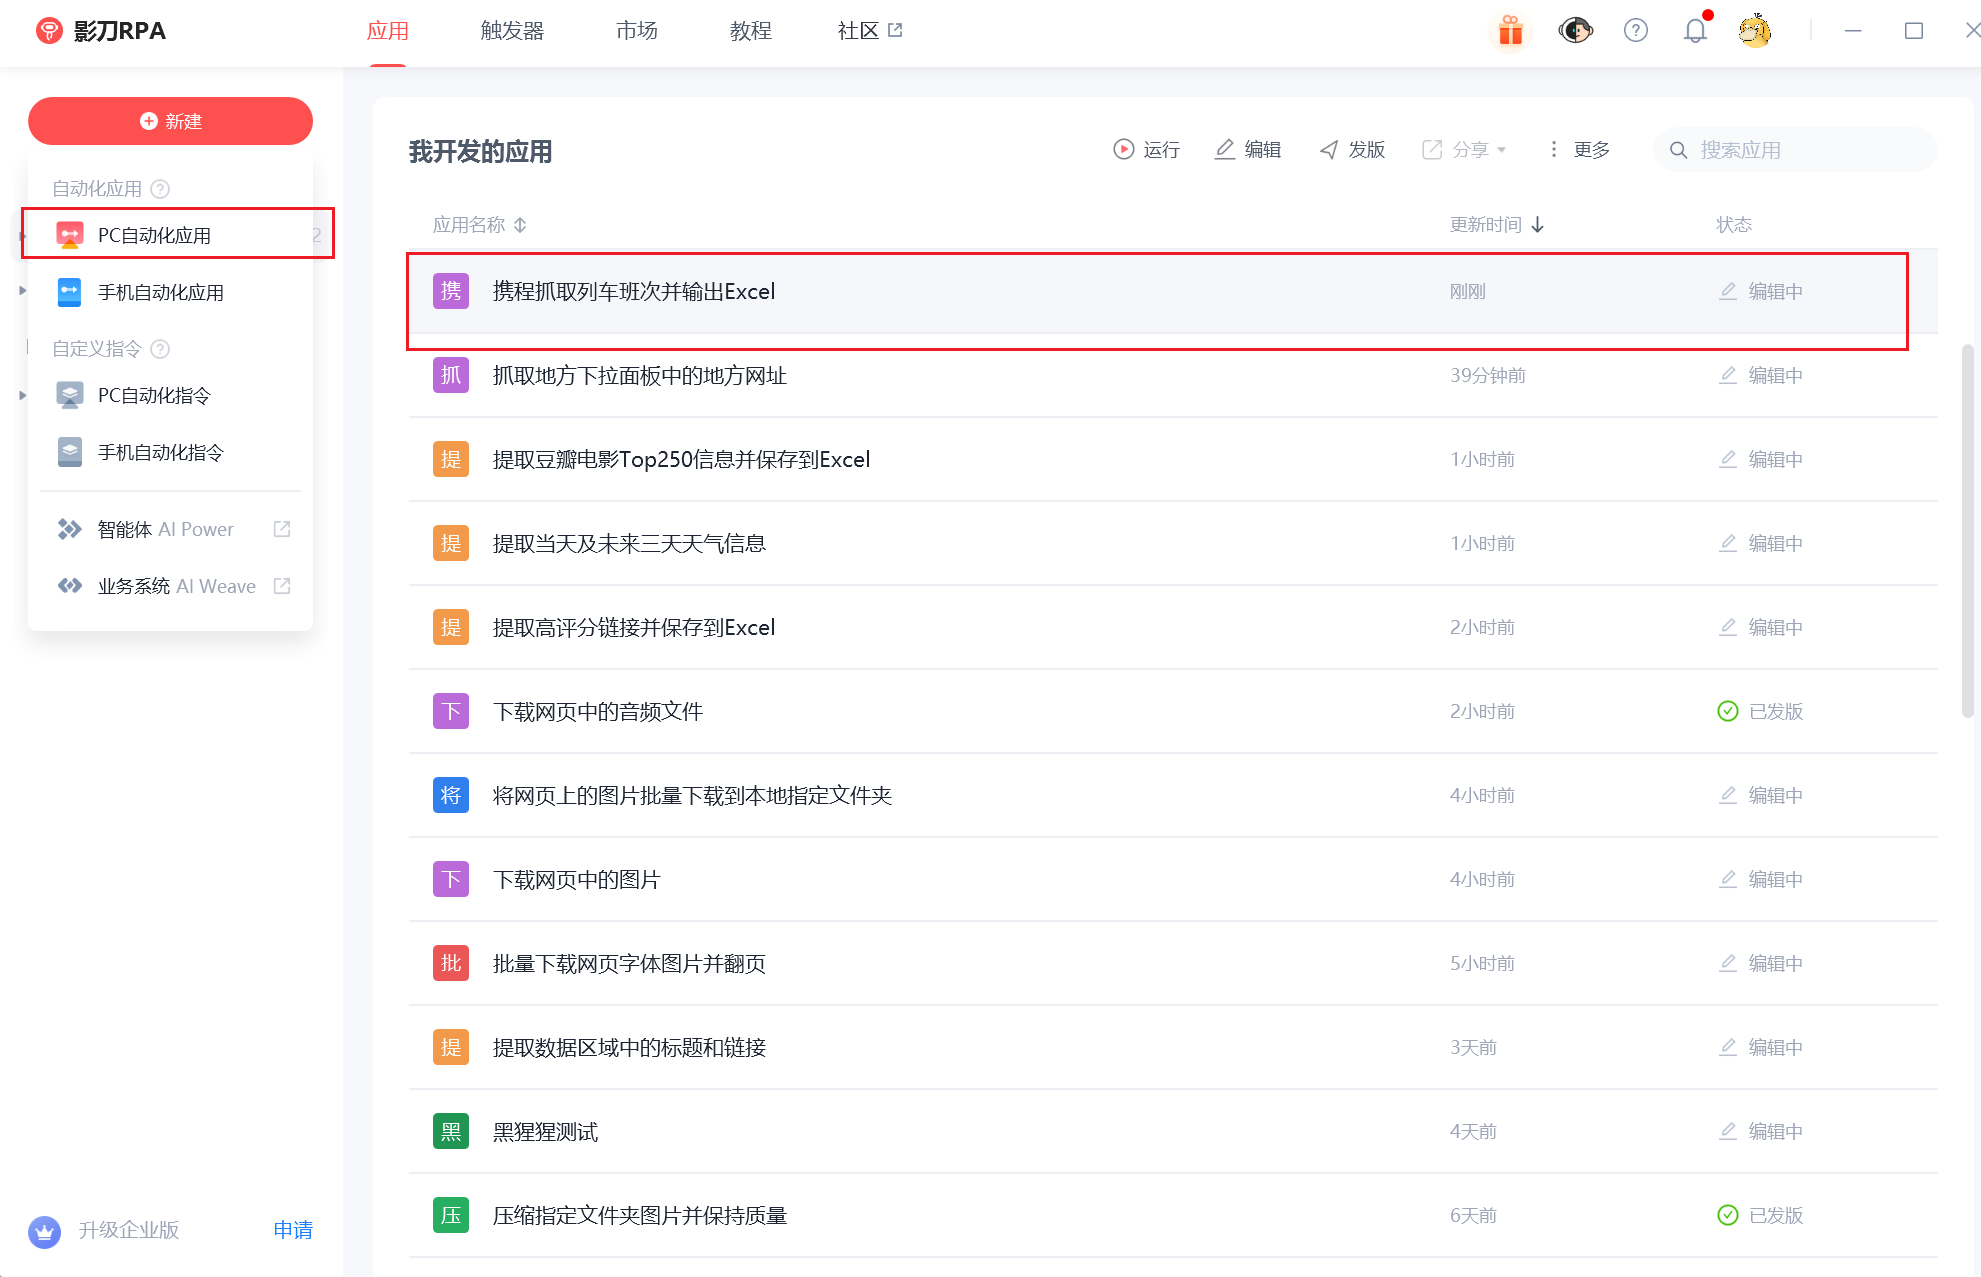Click the Publish paper plane icon
The image size is (1981, 1277).
click(x=1329, y=150)
